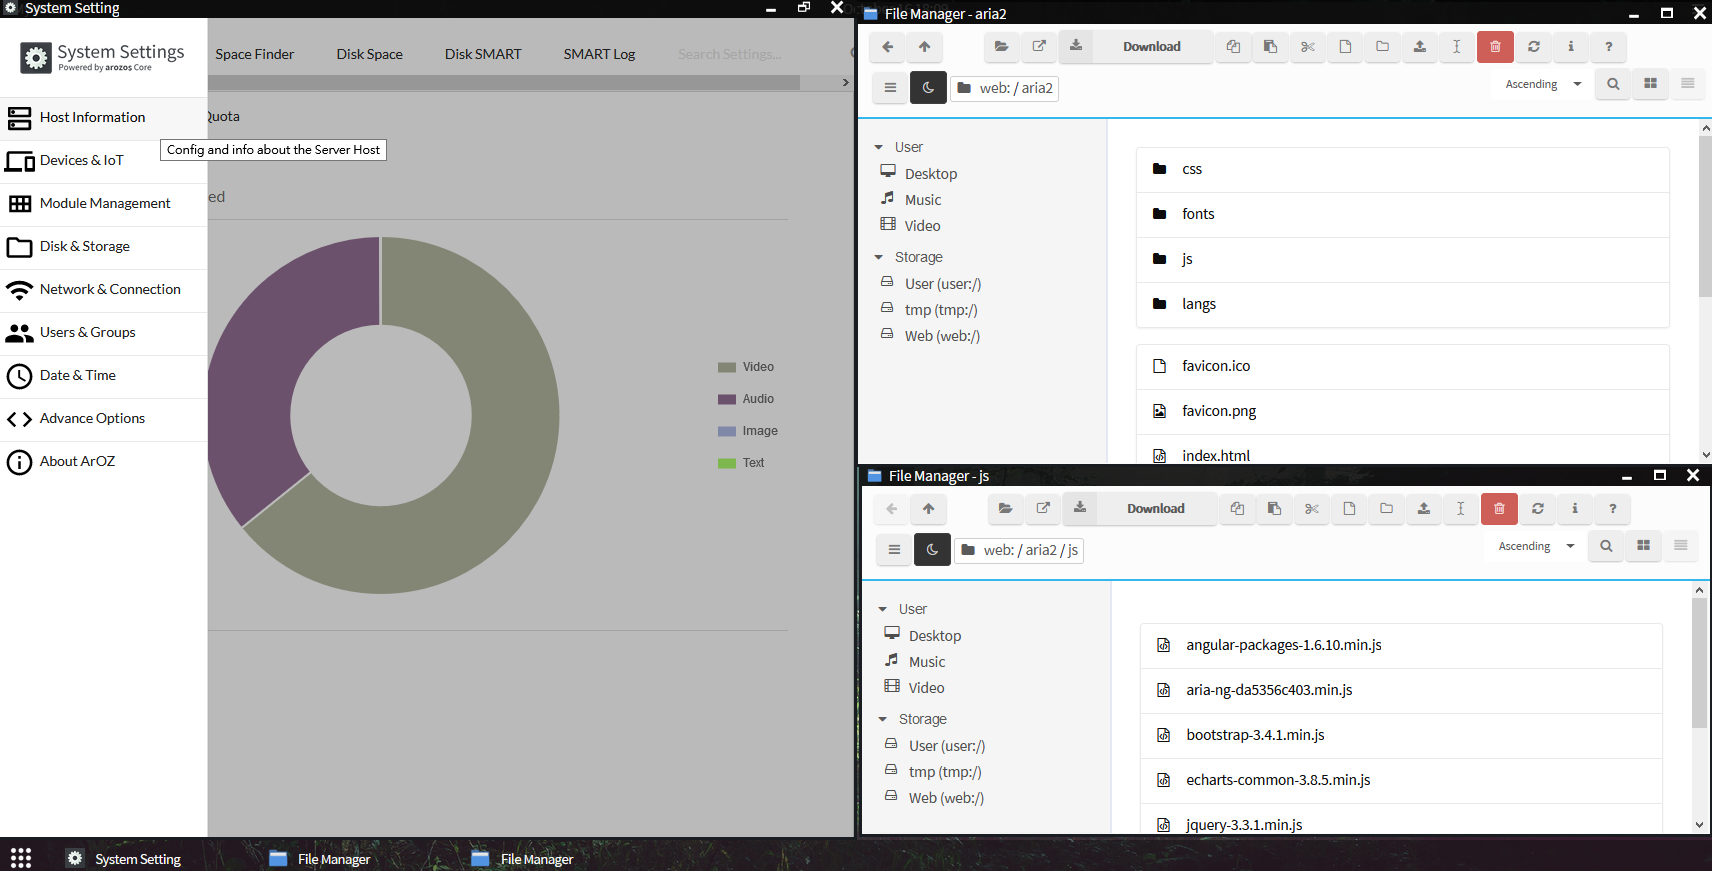Open the search icon in aria2 File Manager
The width and height of the screenshot is (1712, 871).
[x=1612, y=85]
